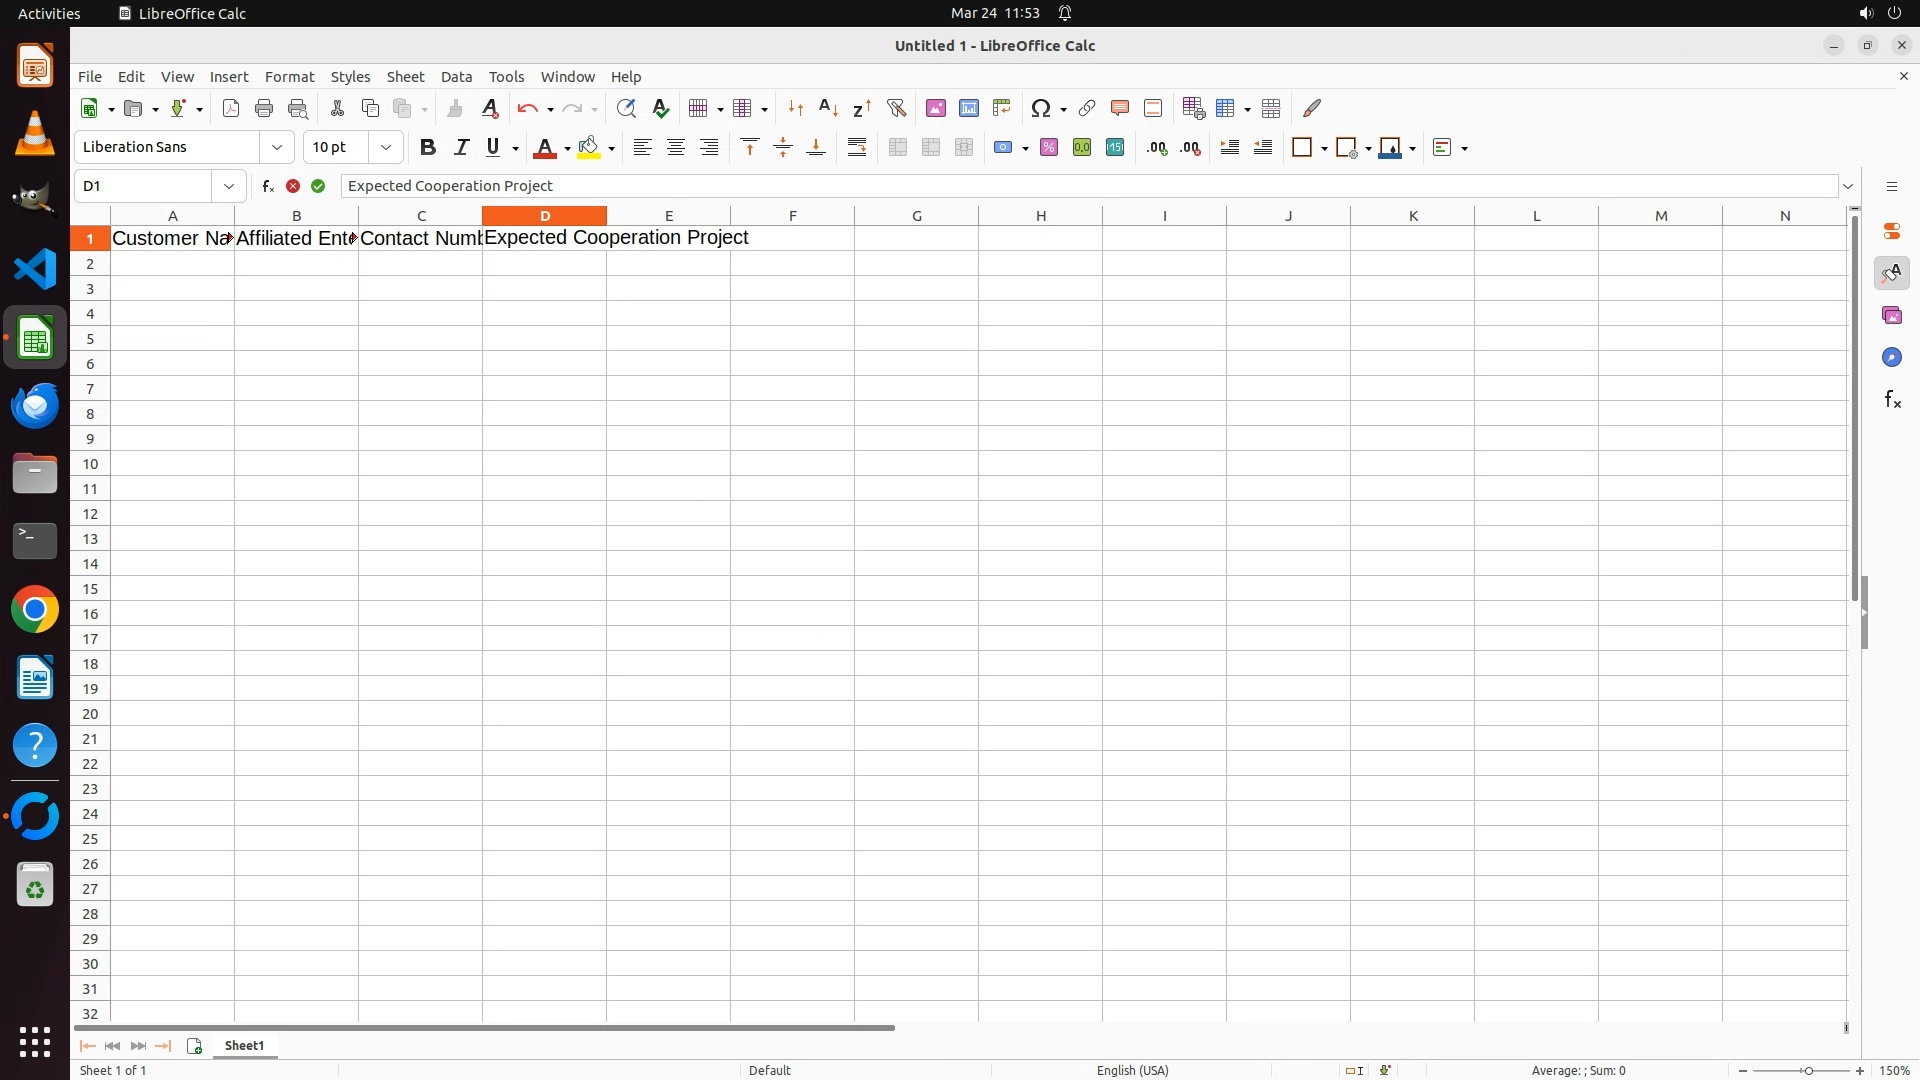This screenshot has height=1080, width=1920.
Task: Click the AutoFilter icon
Action: tap(896, 108)
